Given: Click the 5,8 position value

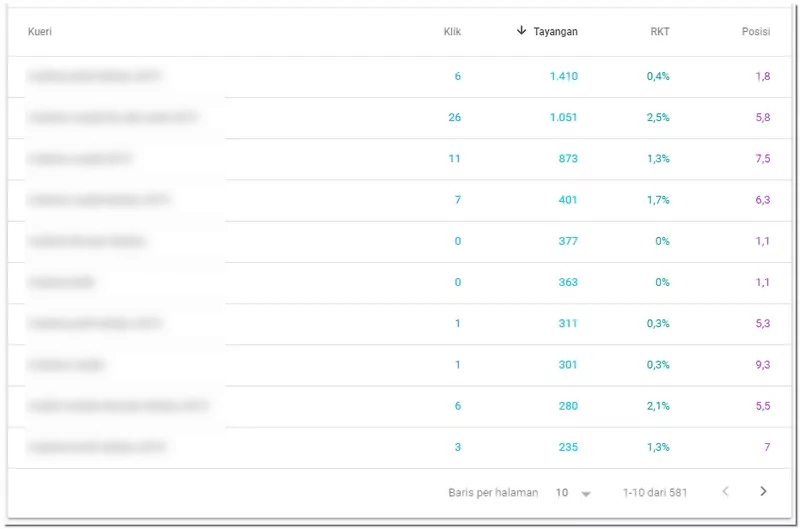Looking at the screenshot, I should pyautogui.click(x=763, y=117).
